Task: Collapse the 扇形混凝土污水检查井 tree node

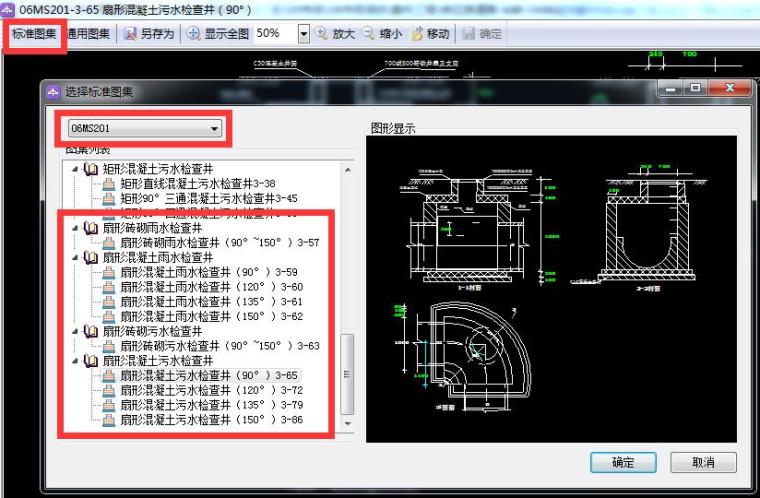Action: click(75, 360)
